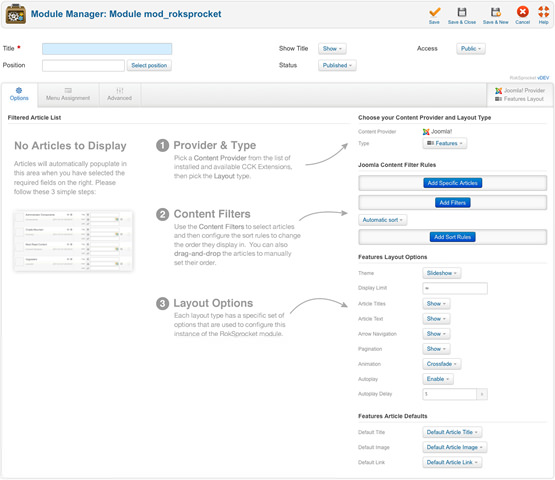The width and height of the screenshot is (555, 480).
Task: Open the Autoplay Enable dropdown
Action: (437, 379)
